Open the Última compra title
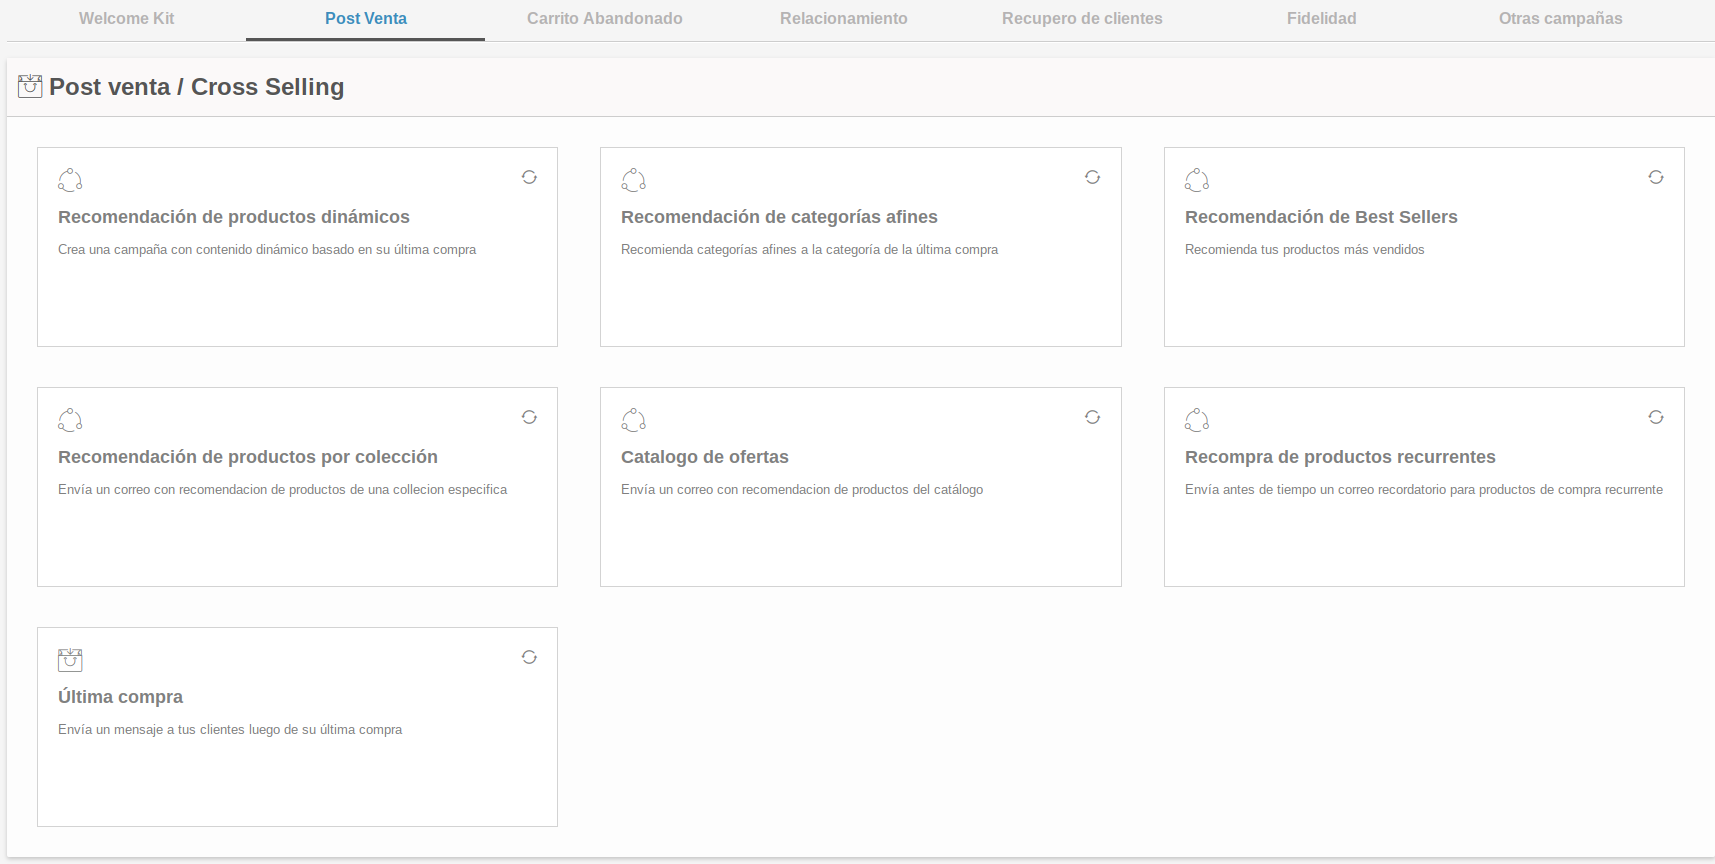 pyautogui.click(x=120, y=697)
